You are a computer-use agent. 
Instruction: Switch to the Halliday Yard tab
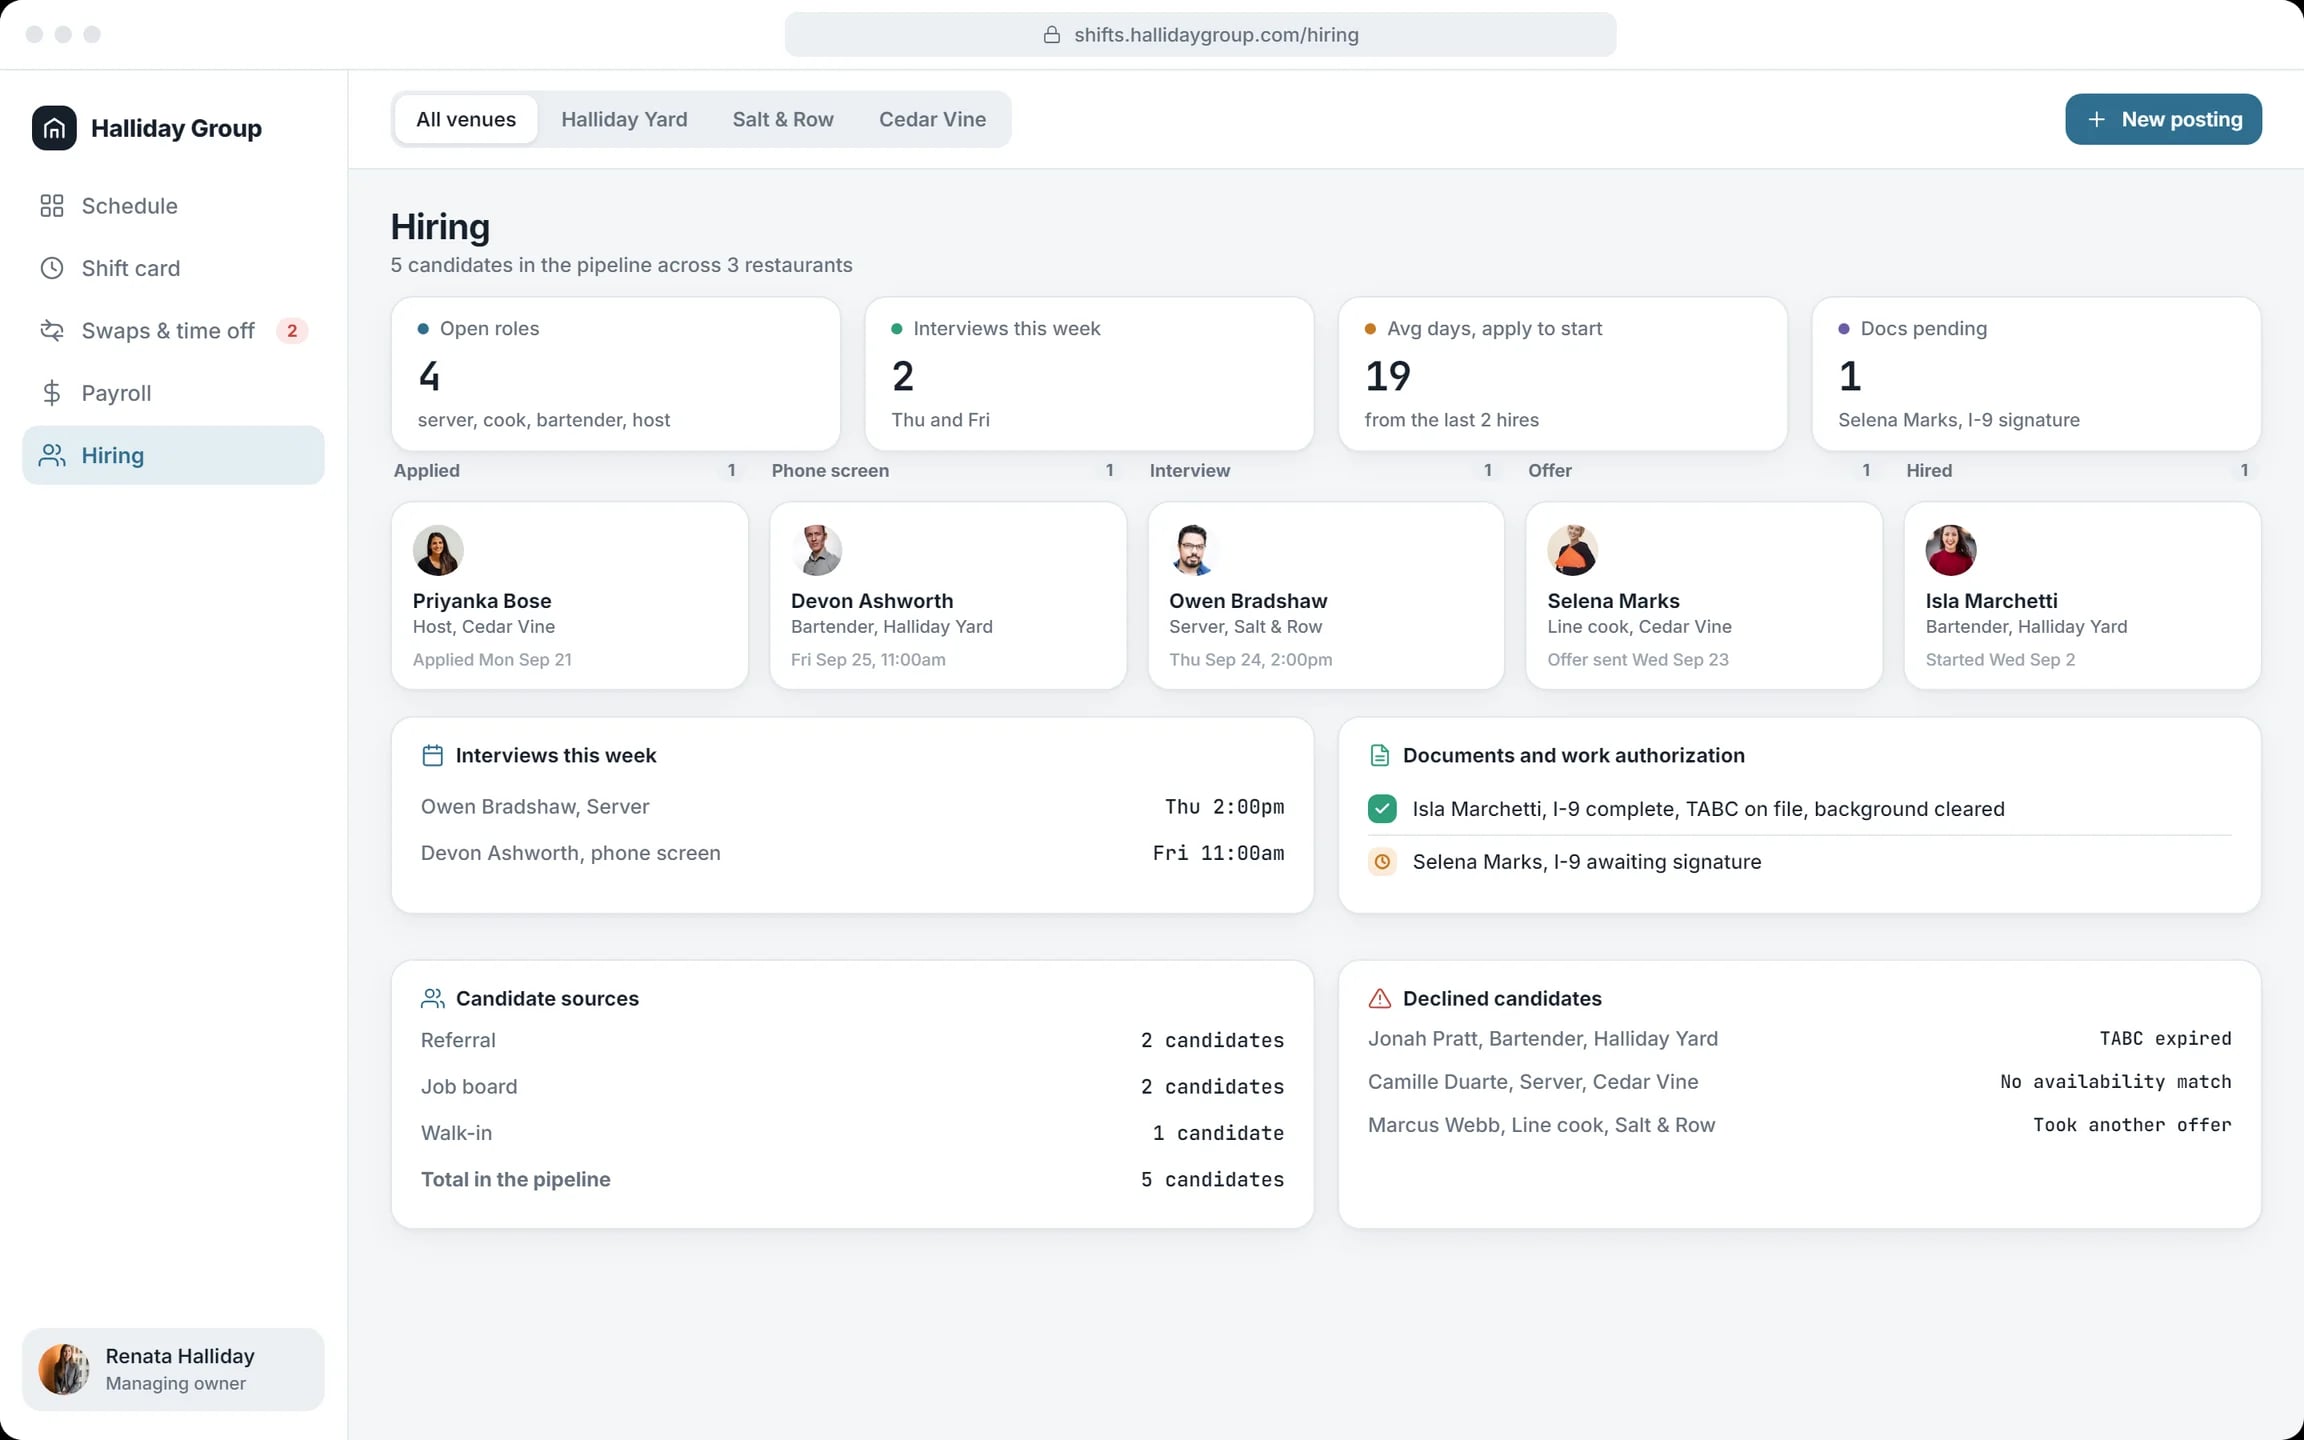624,120
